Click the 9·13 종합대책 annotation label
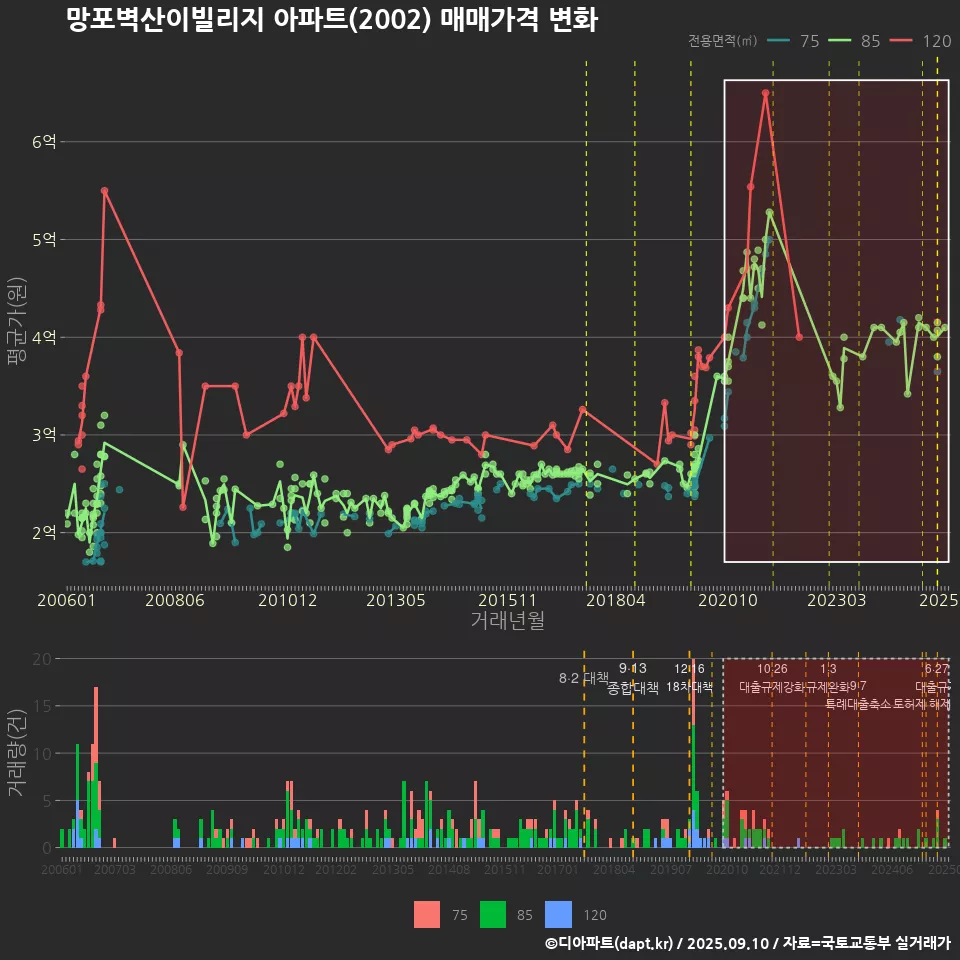This screenshot has height=960, width=960. [x=633, y=678]
